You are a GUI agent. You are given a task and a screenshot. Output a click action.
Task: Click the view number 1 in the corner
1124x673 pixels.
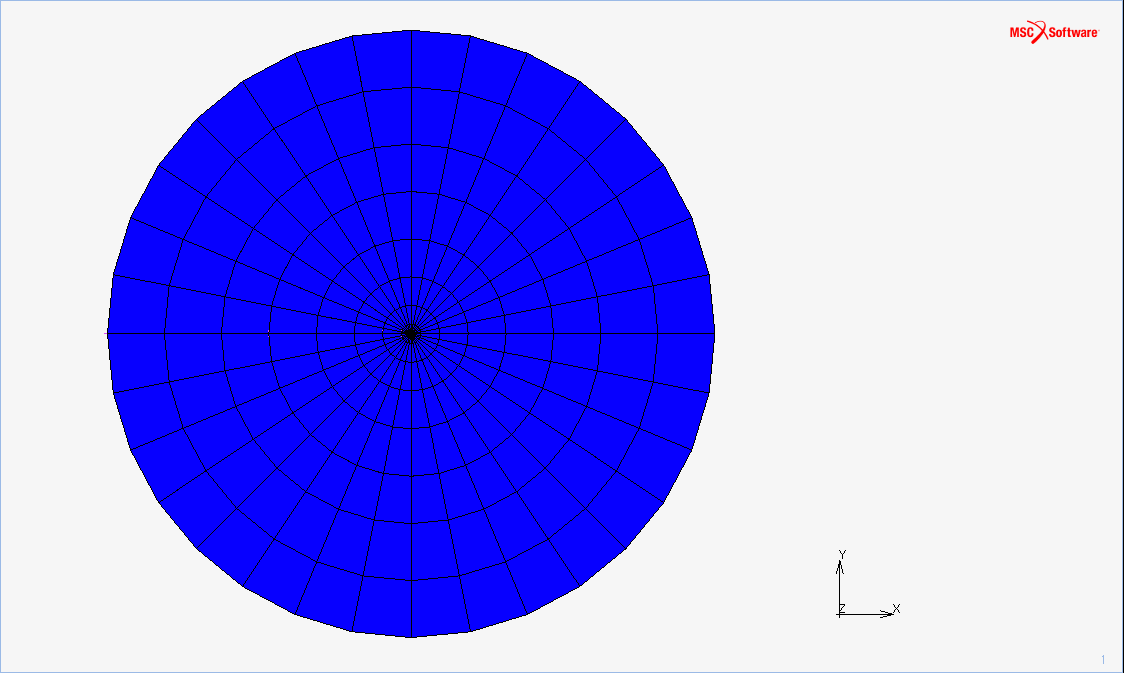point(1102,660)
